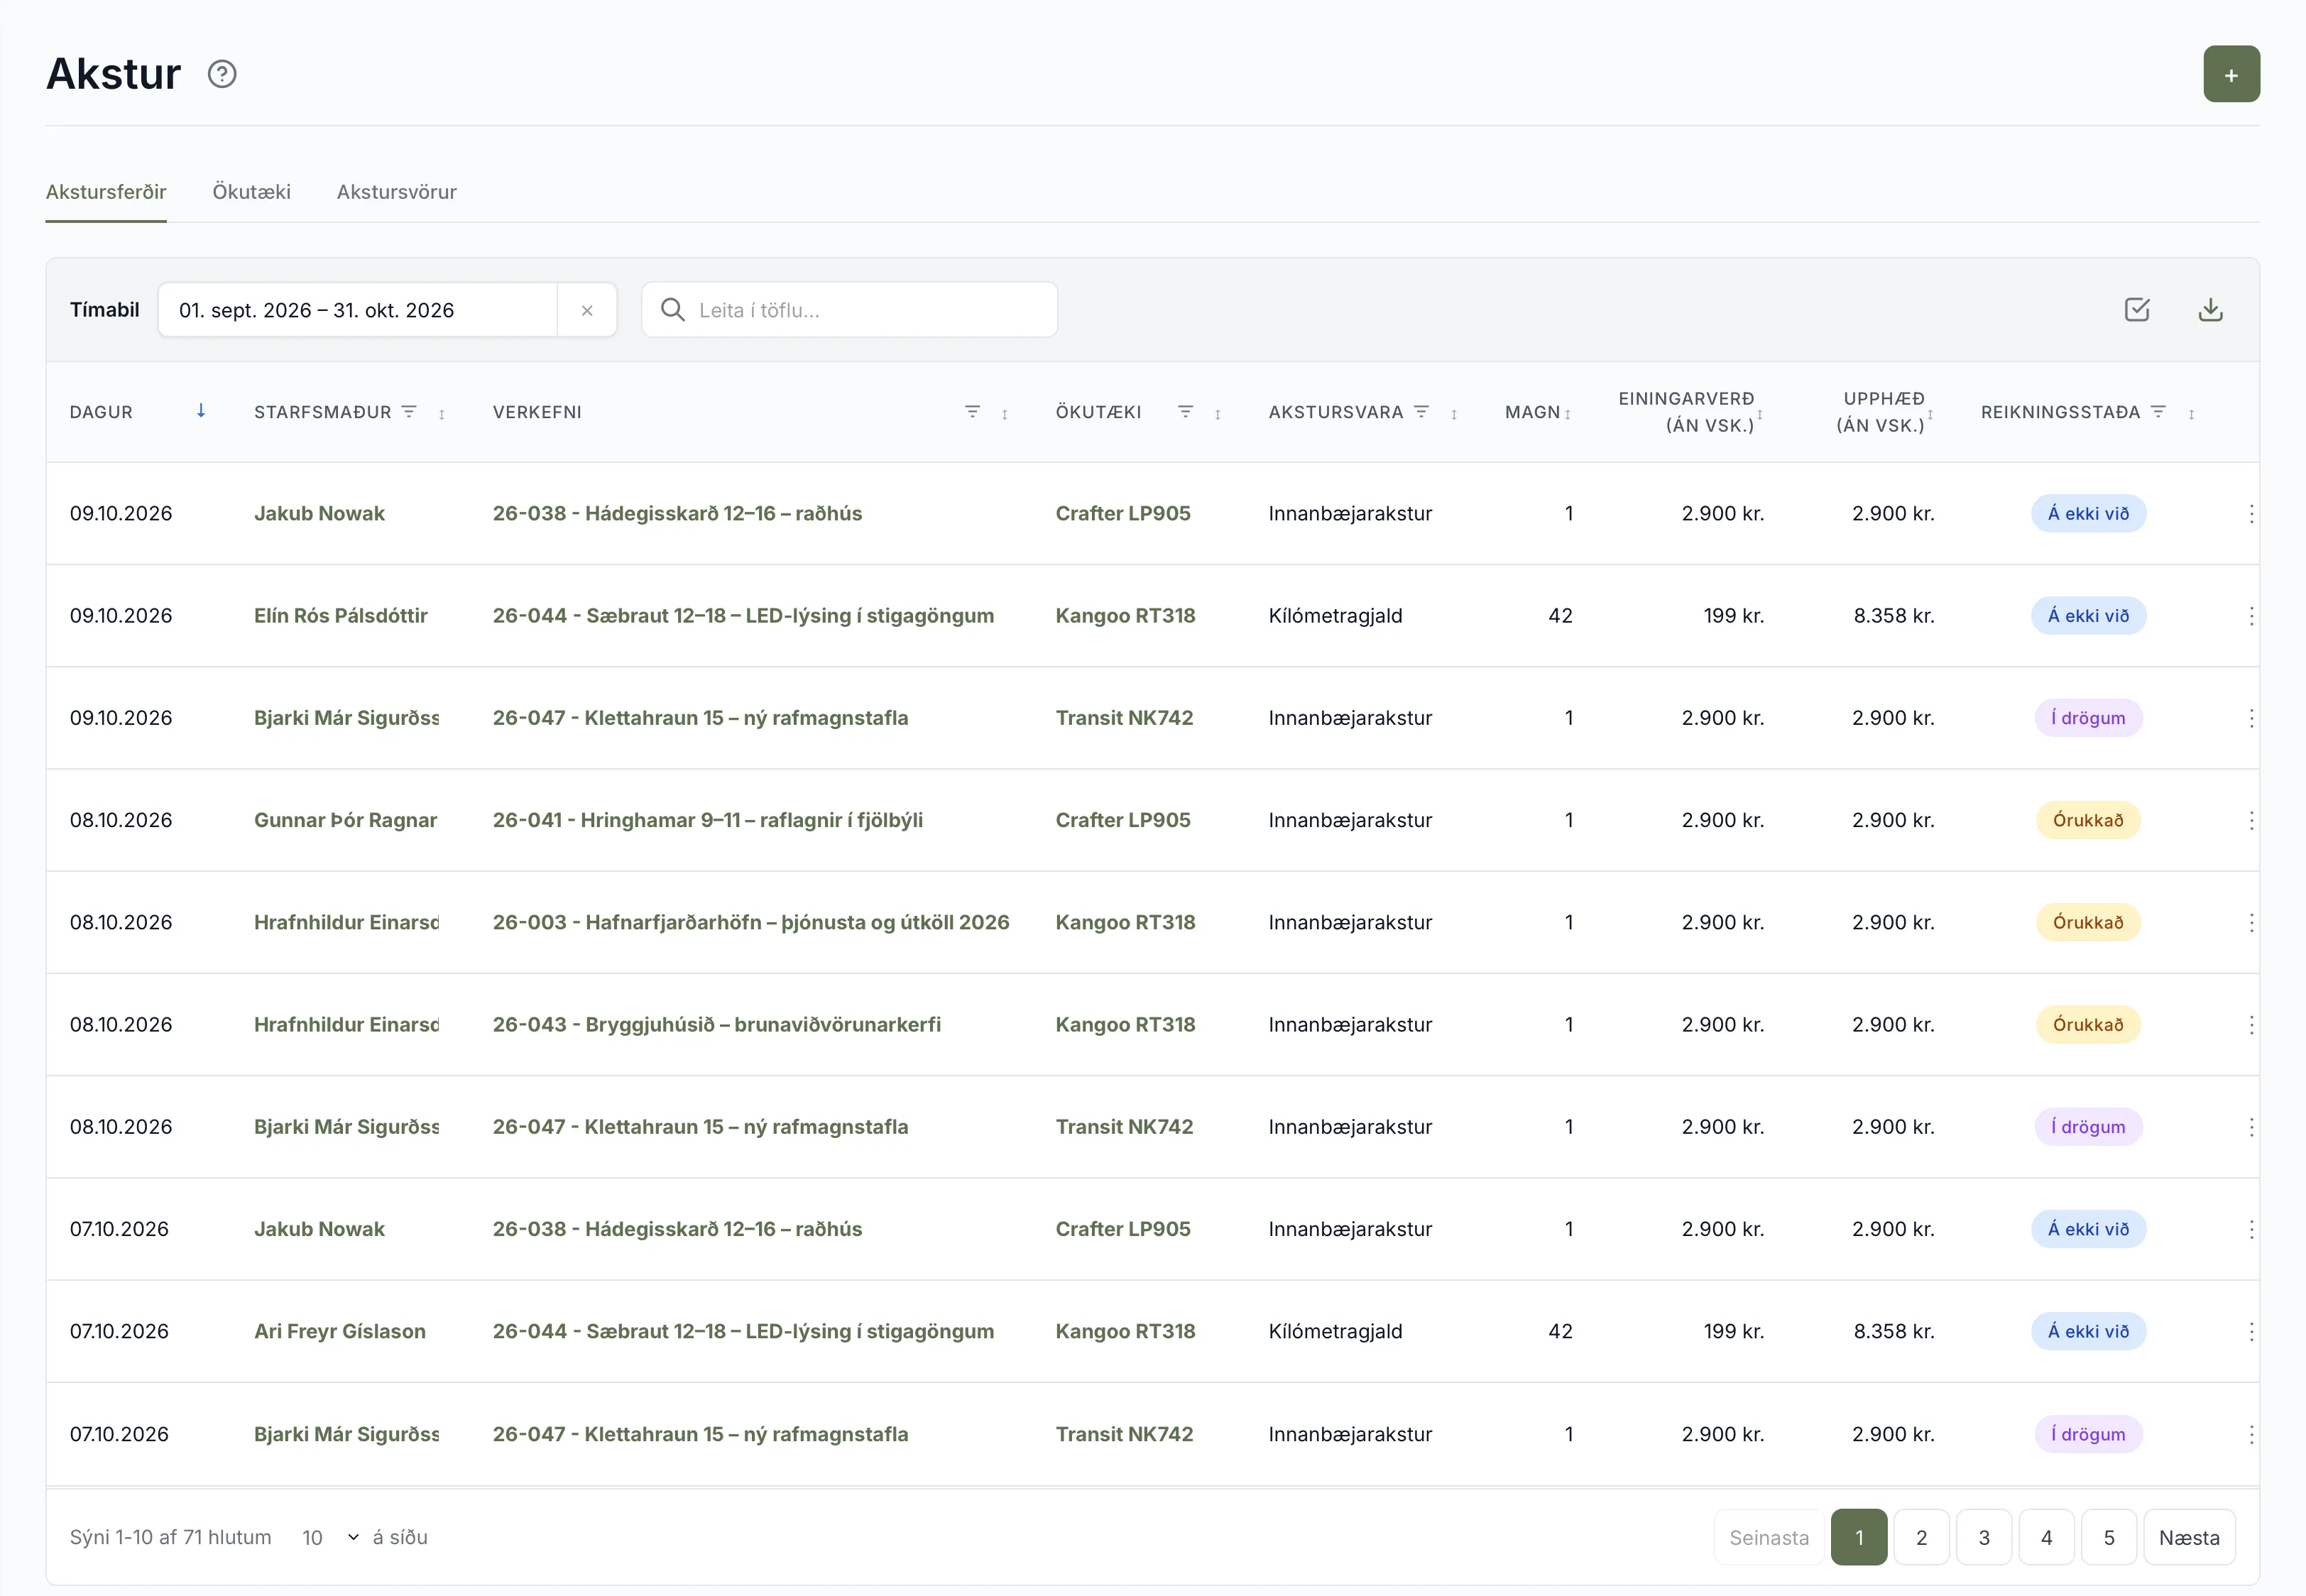Open the Reikningsstaða column filter

(2158, 411)
